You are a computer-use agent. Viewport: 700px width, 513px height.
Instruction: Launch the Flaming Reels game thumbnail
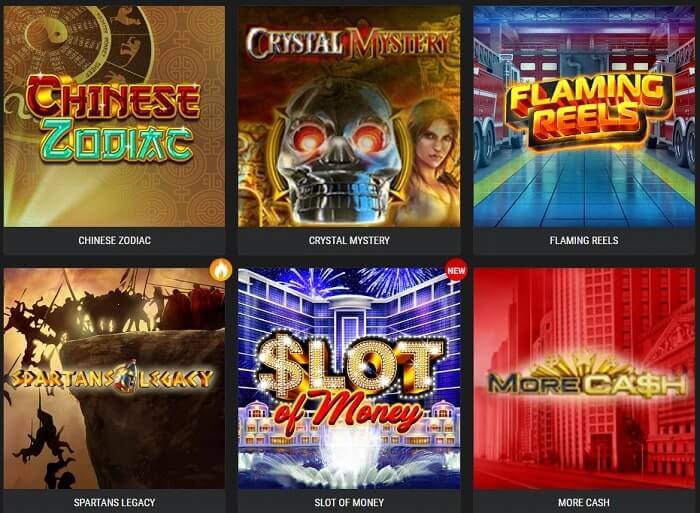[584, 116]
